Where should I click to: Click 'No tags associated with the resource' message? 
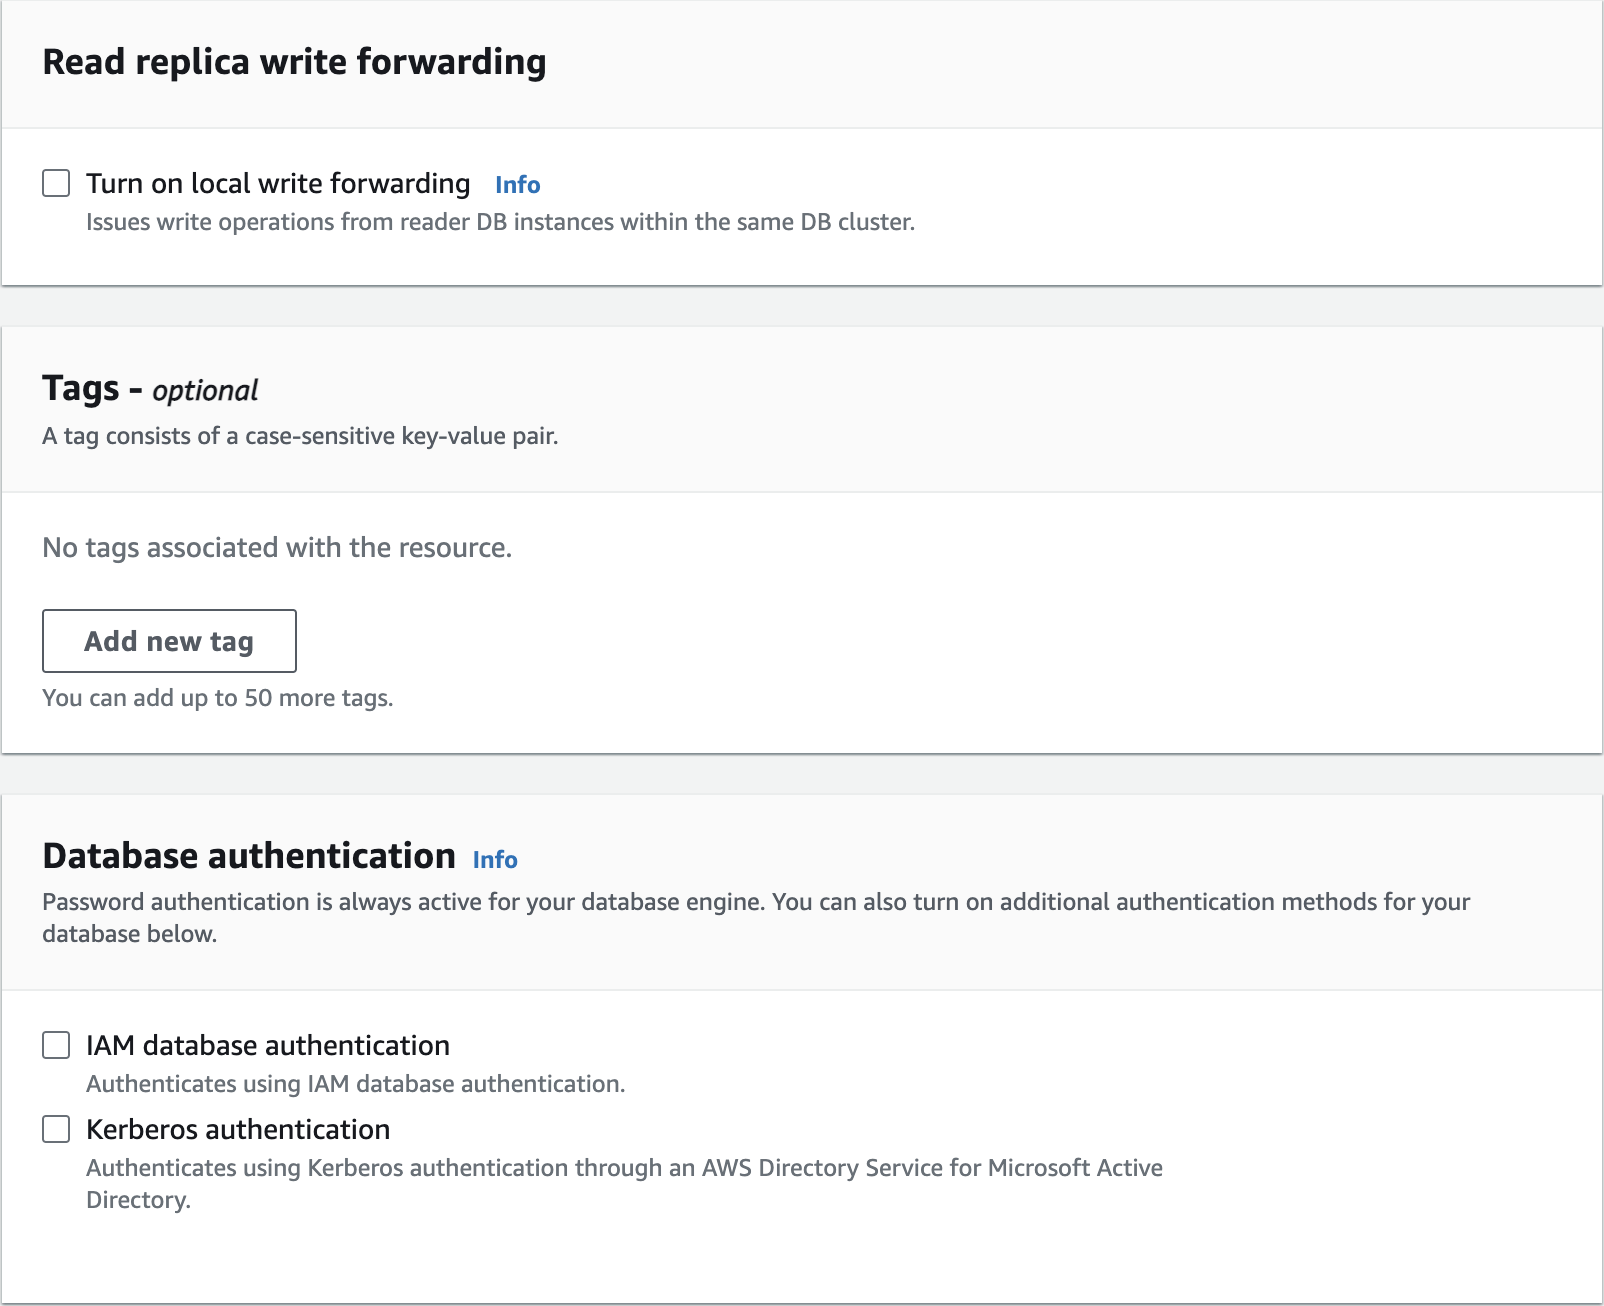pos(277,548)
